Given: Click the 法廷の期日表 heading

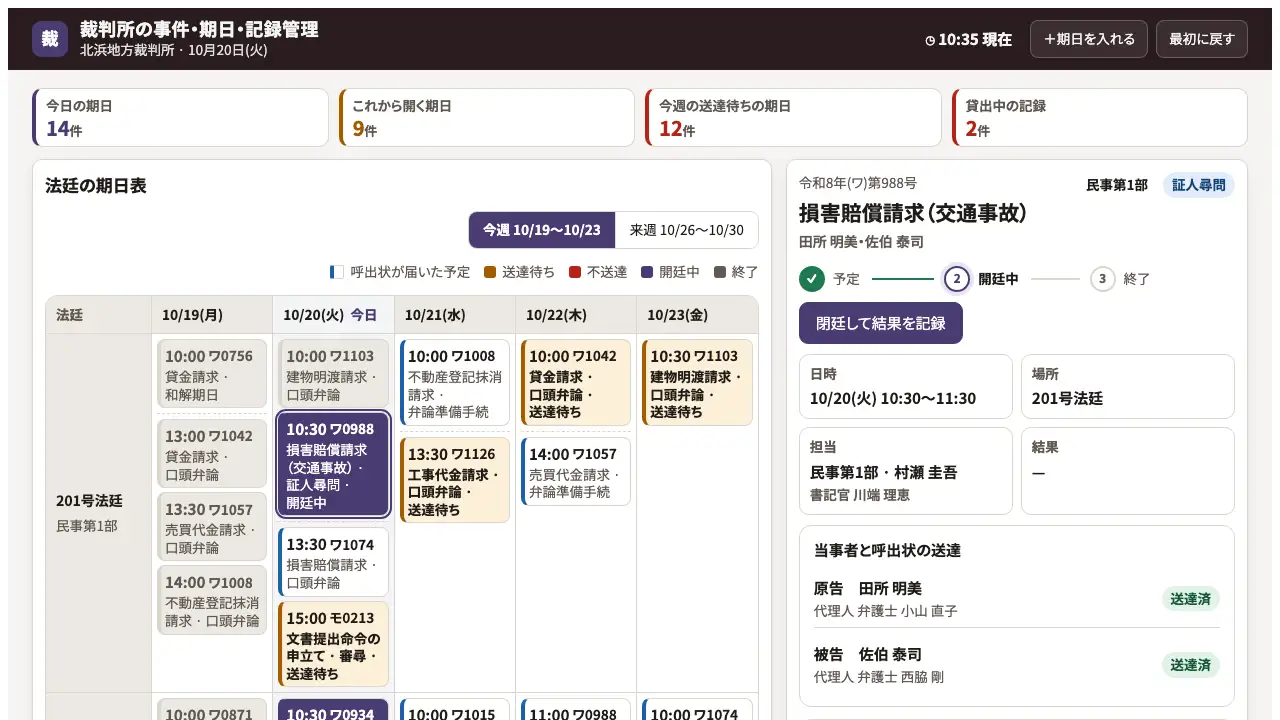Looking at the screenshot, I should [96, 185].
